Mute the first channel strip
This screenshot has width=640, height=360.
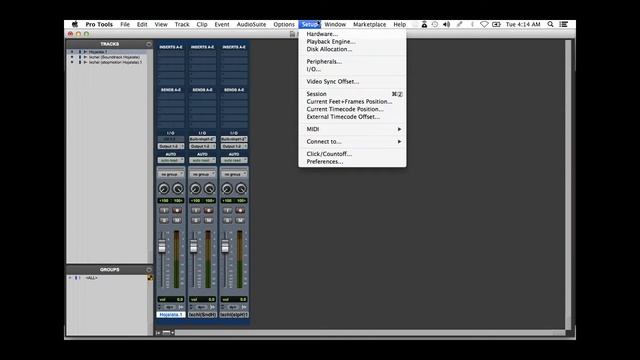(177, 220)
